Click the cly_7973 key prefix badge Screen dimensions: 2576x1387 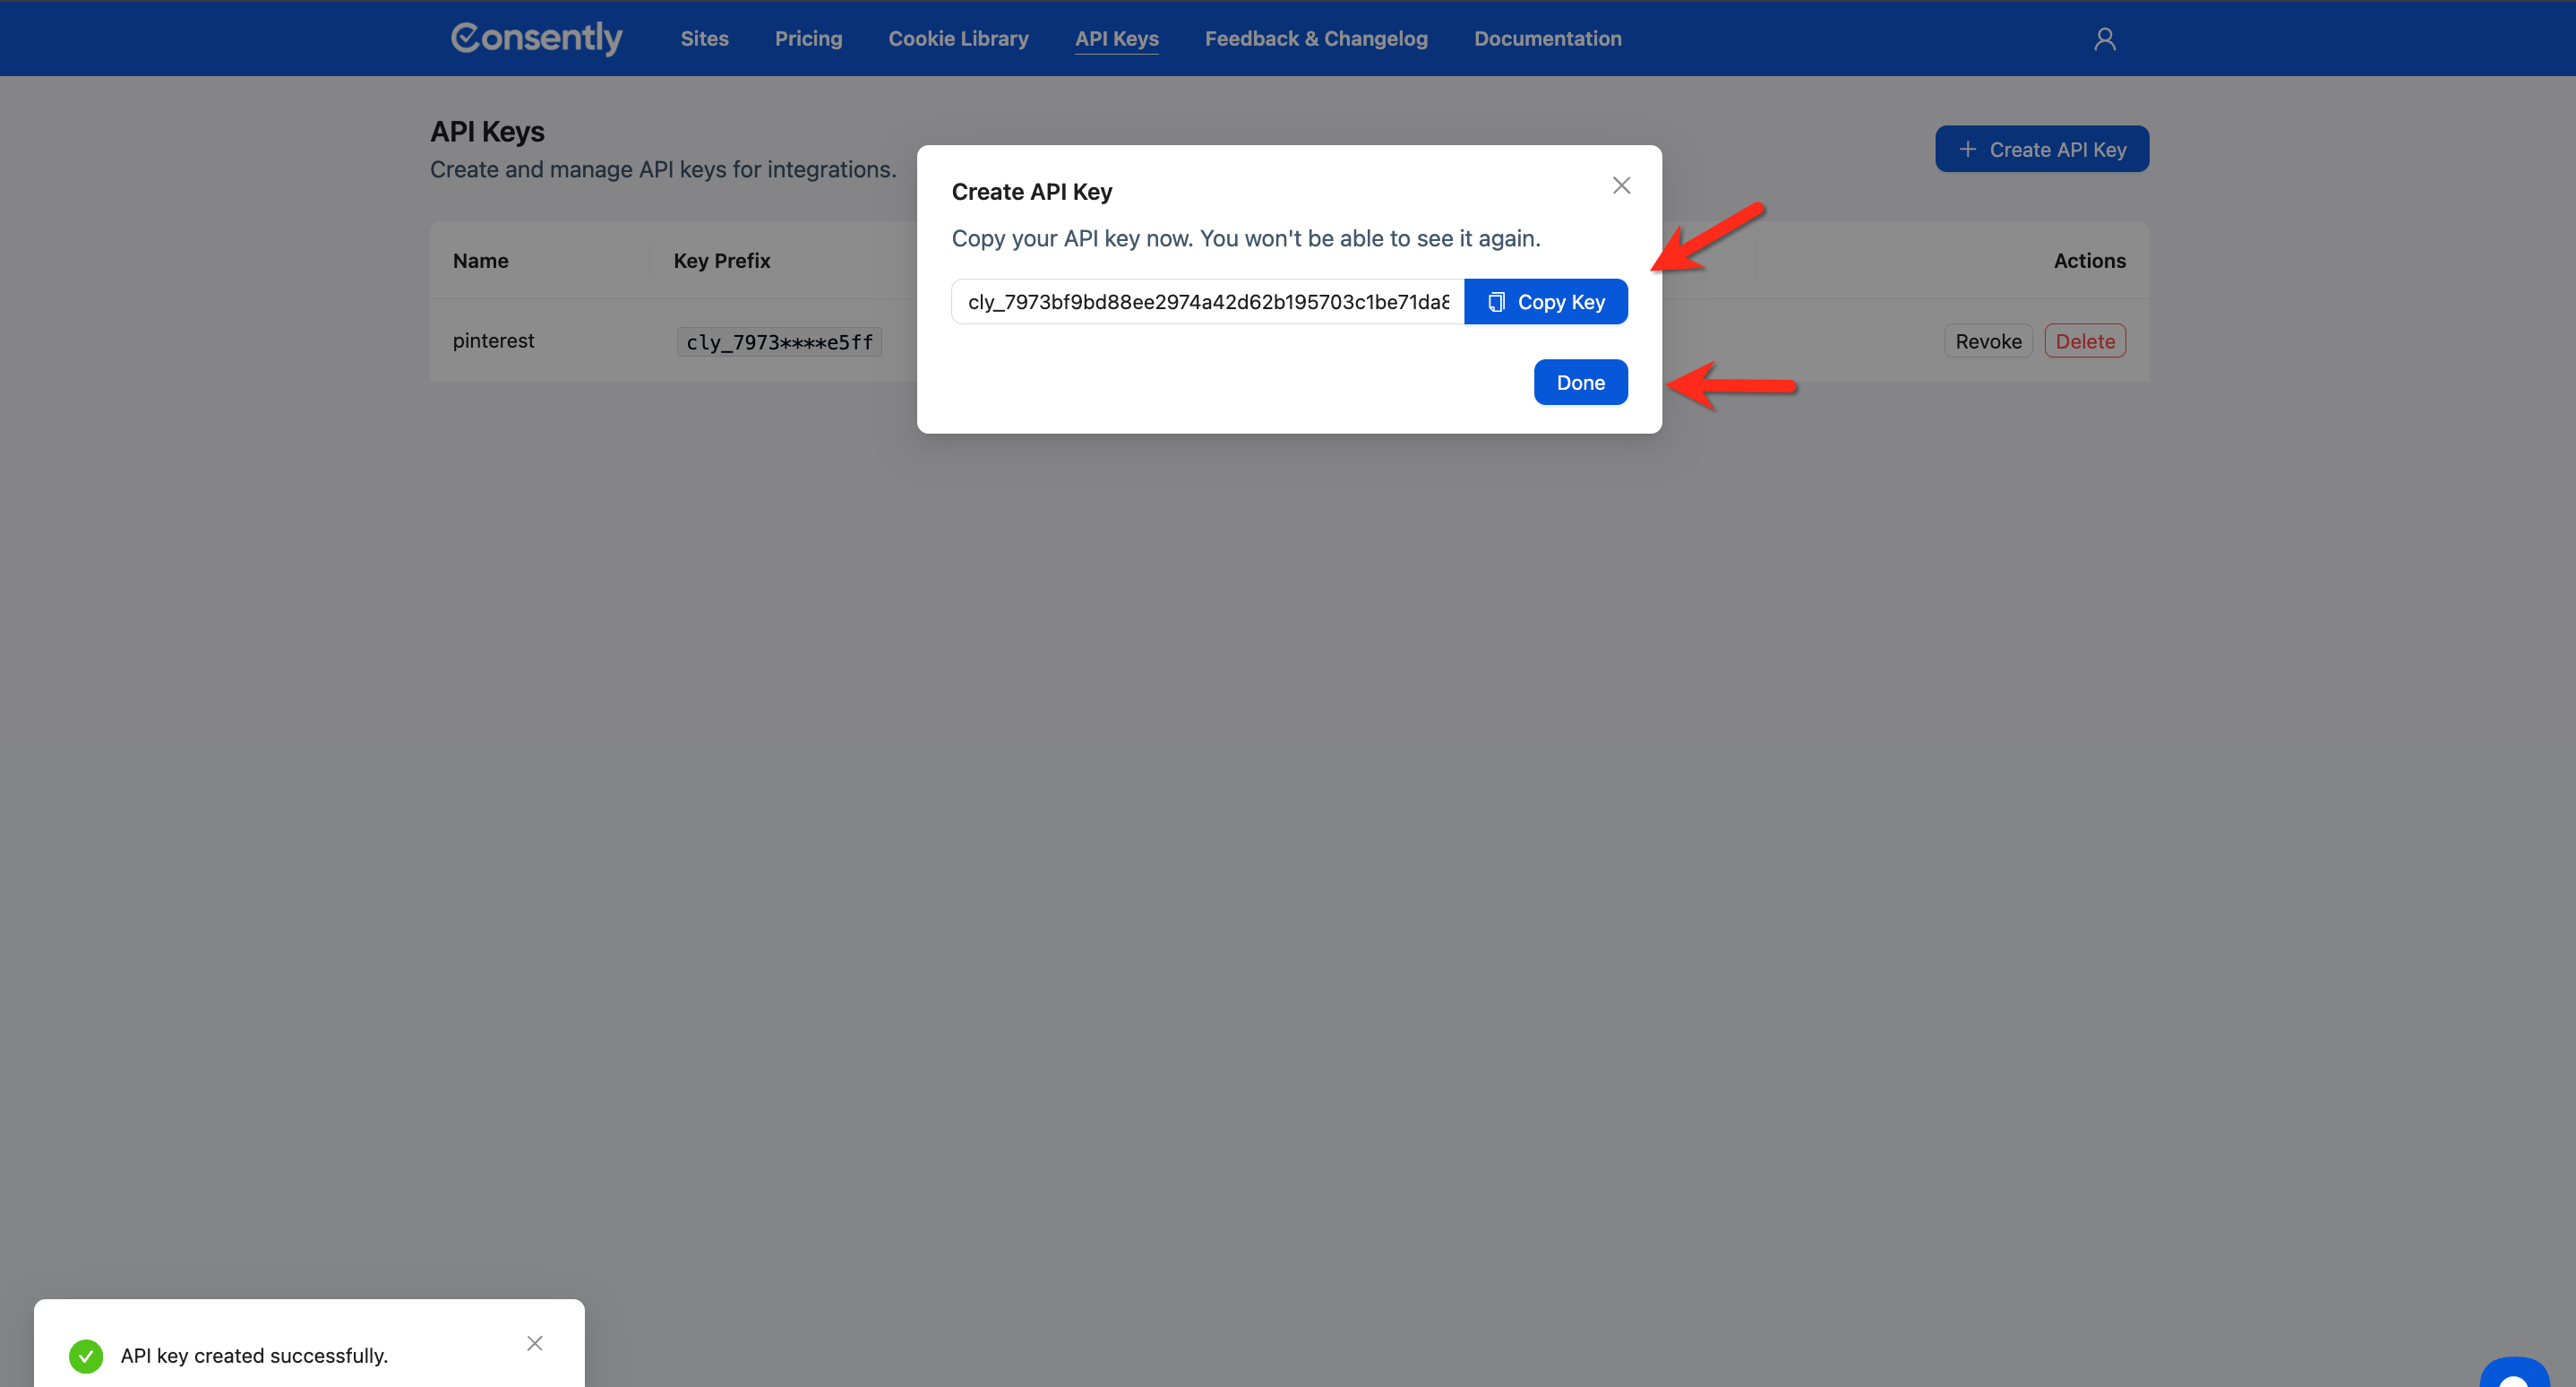pos(779,342)
